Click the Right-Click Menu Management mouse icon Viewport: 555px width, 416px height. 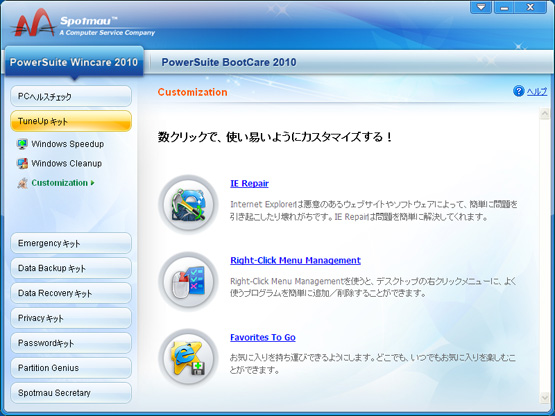point(188,281)
